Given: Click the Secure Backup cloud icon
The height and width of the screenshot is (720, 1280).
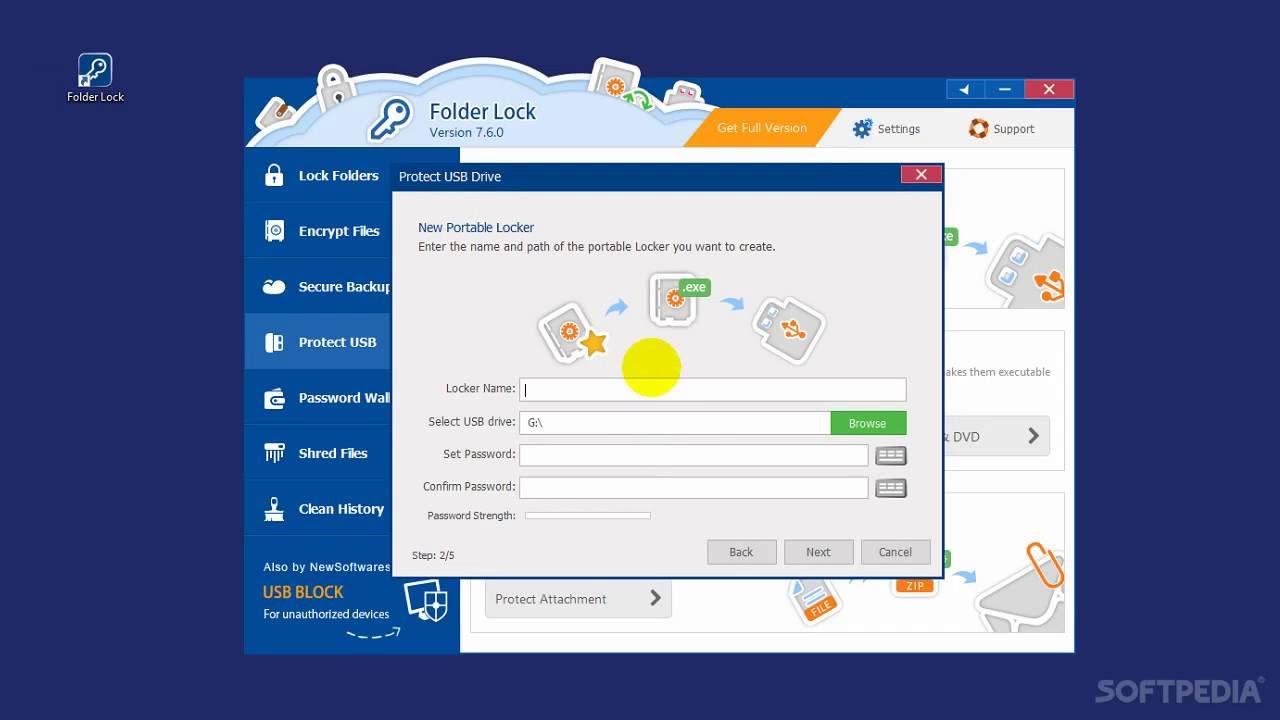Looking at the screenshot, I should 274,287.
